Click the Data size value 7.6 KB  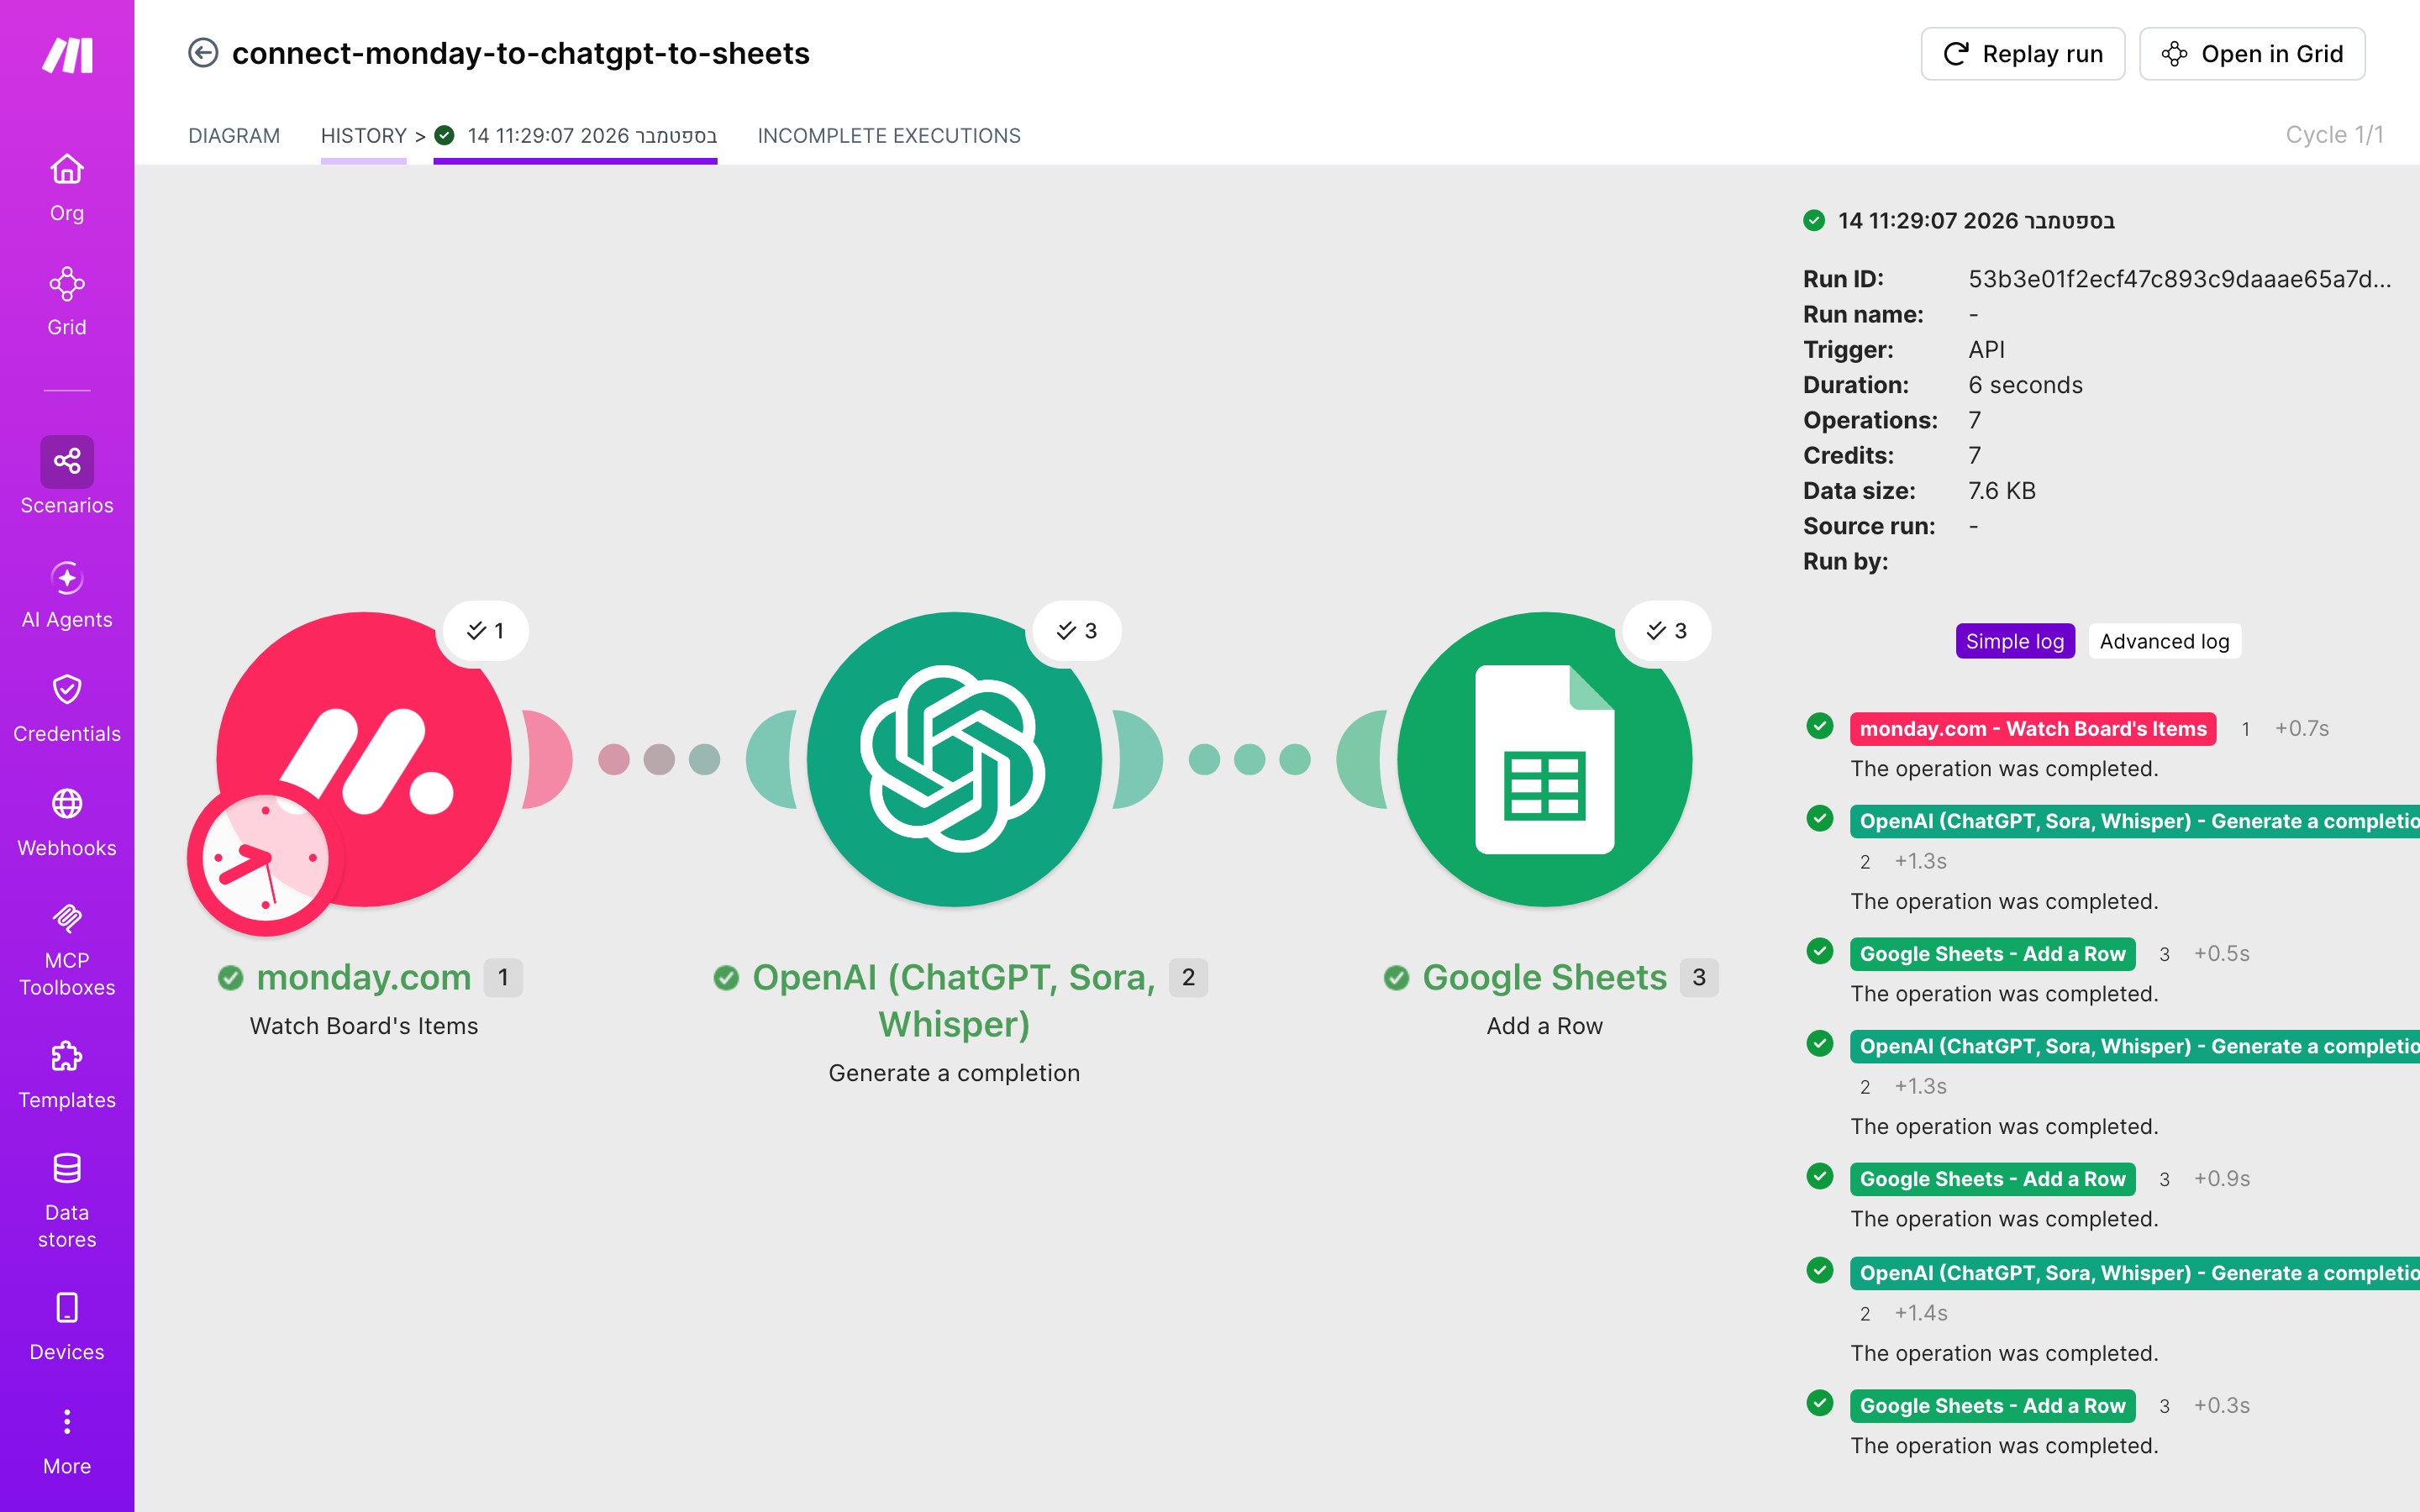pyautogui.click(x=2001, y=491)
